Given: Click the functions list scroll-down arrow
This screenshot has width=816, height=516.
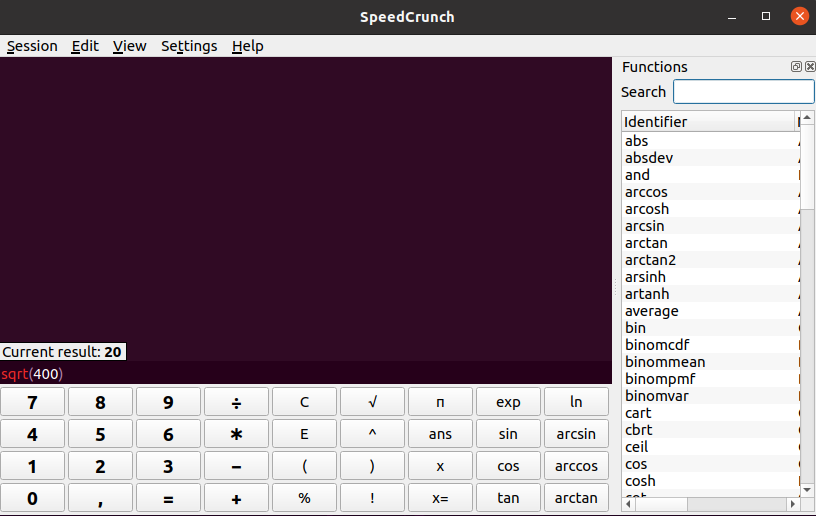Looking at the screenshot, I should pyautogui.click(x=807, y=489).
